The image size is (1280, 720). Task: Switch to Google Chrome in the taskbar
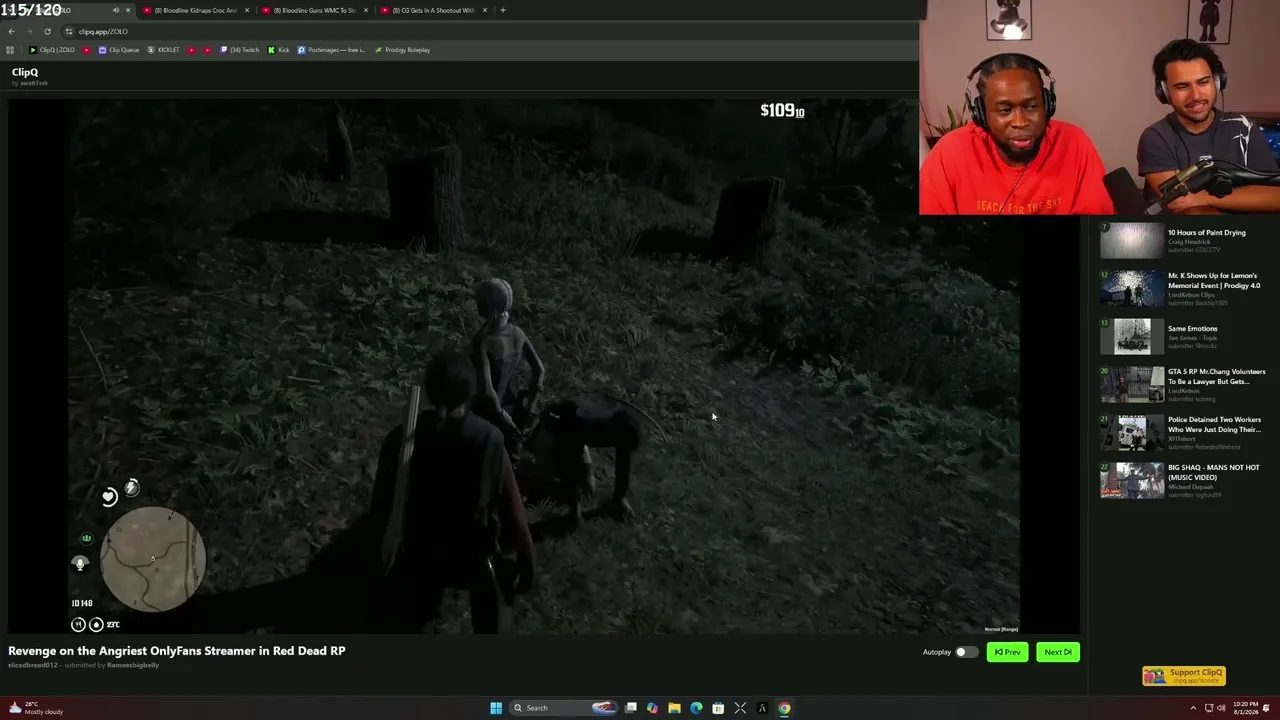[x=784, y=708]
